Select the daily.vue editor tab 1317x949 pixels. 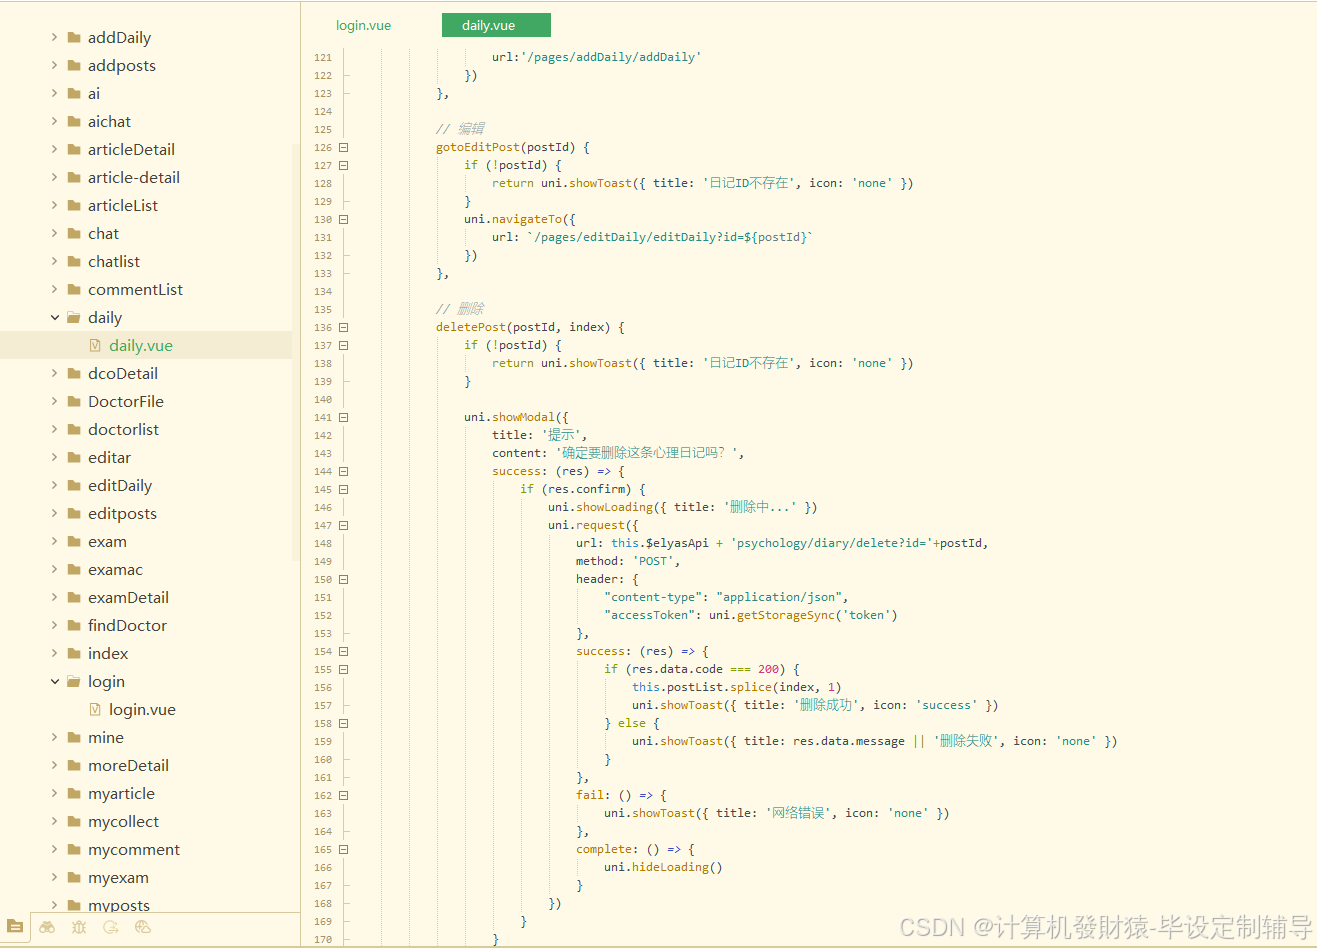(x=496, y=25)
